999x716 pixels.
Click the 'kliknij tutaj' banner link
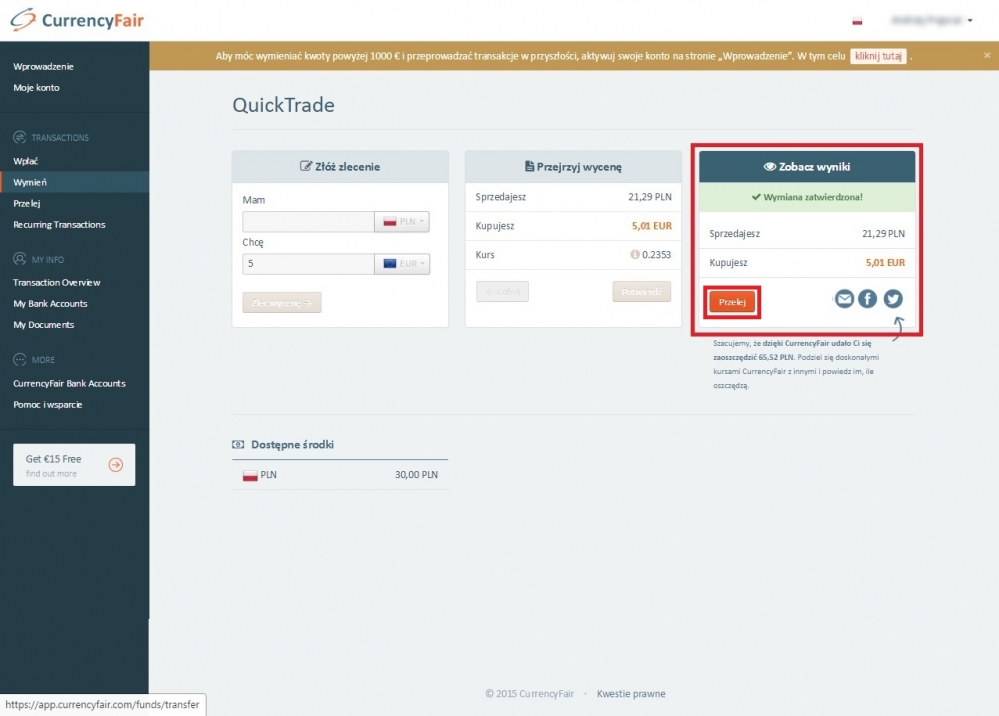(878, 56)
